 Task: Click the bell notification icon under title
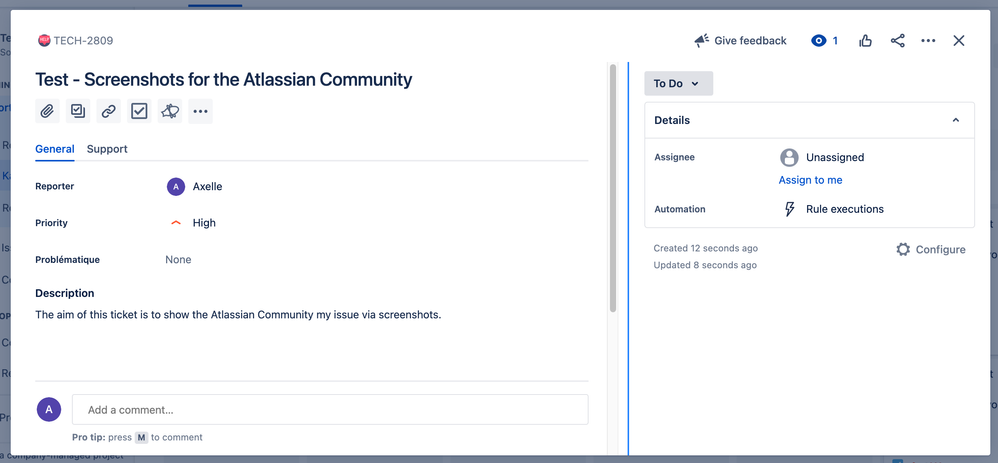pos(170,111)
